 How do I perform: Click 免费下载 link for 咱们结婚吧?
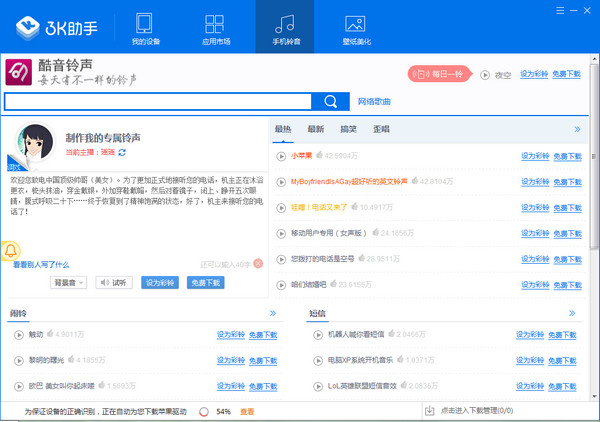[x=566, y=284]
